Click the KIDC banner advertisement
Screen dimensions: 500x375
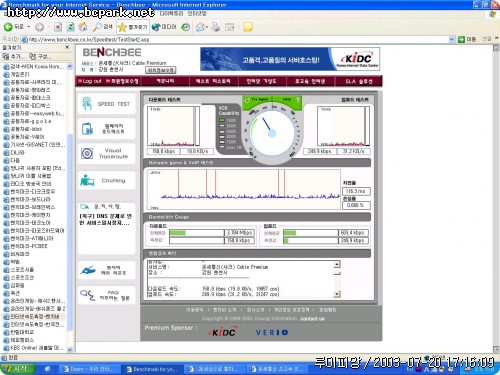point(290,59)
